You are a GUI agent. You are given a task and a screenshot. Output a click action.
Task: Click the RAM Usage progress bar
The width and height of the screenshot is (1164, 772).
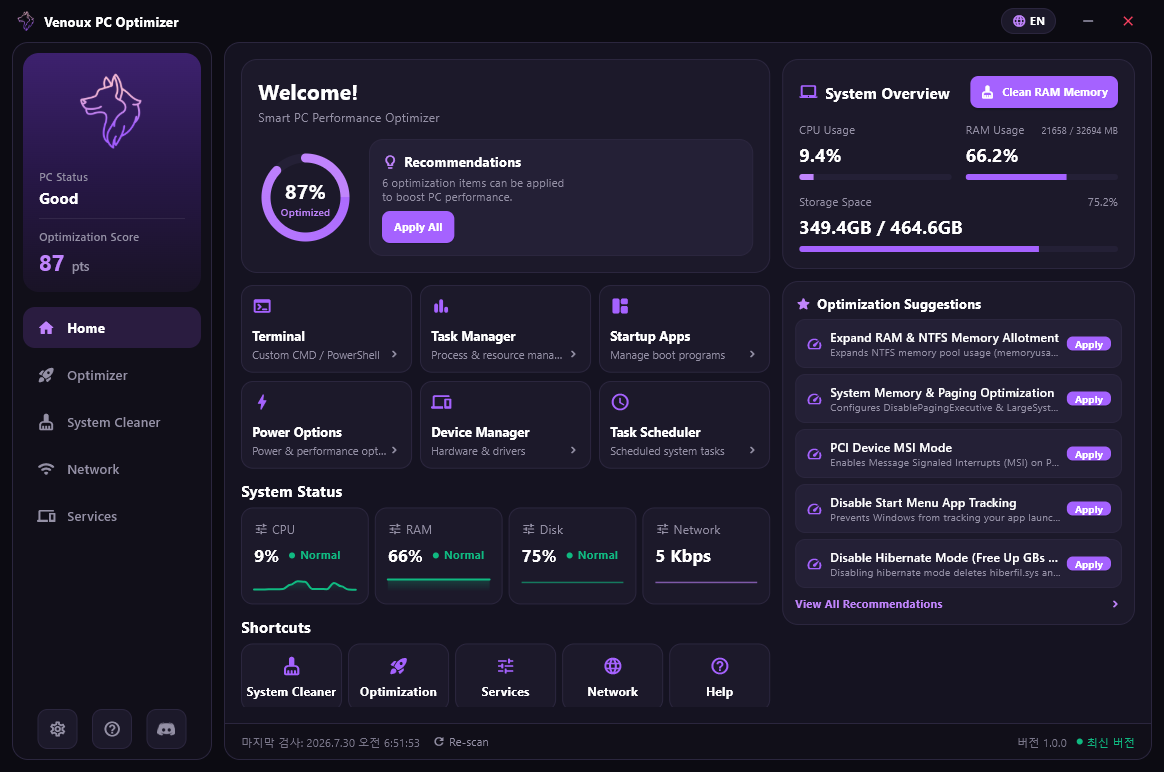click(x=1042, y=177)
